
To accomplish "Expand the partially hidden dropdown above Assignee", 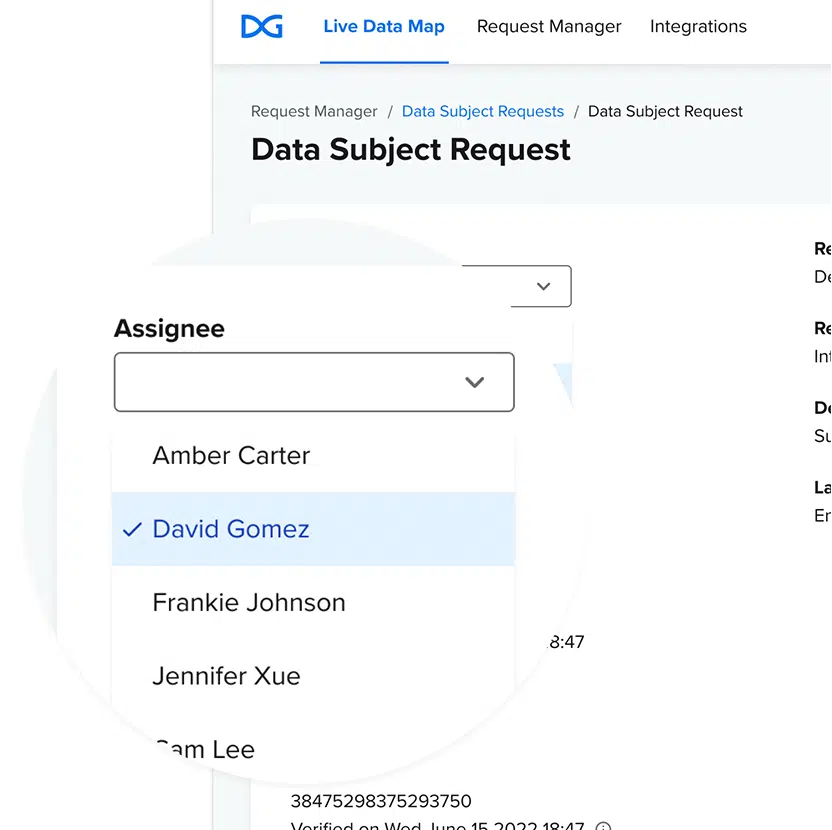I will coord(543,287).
